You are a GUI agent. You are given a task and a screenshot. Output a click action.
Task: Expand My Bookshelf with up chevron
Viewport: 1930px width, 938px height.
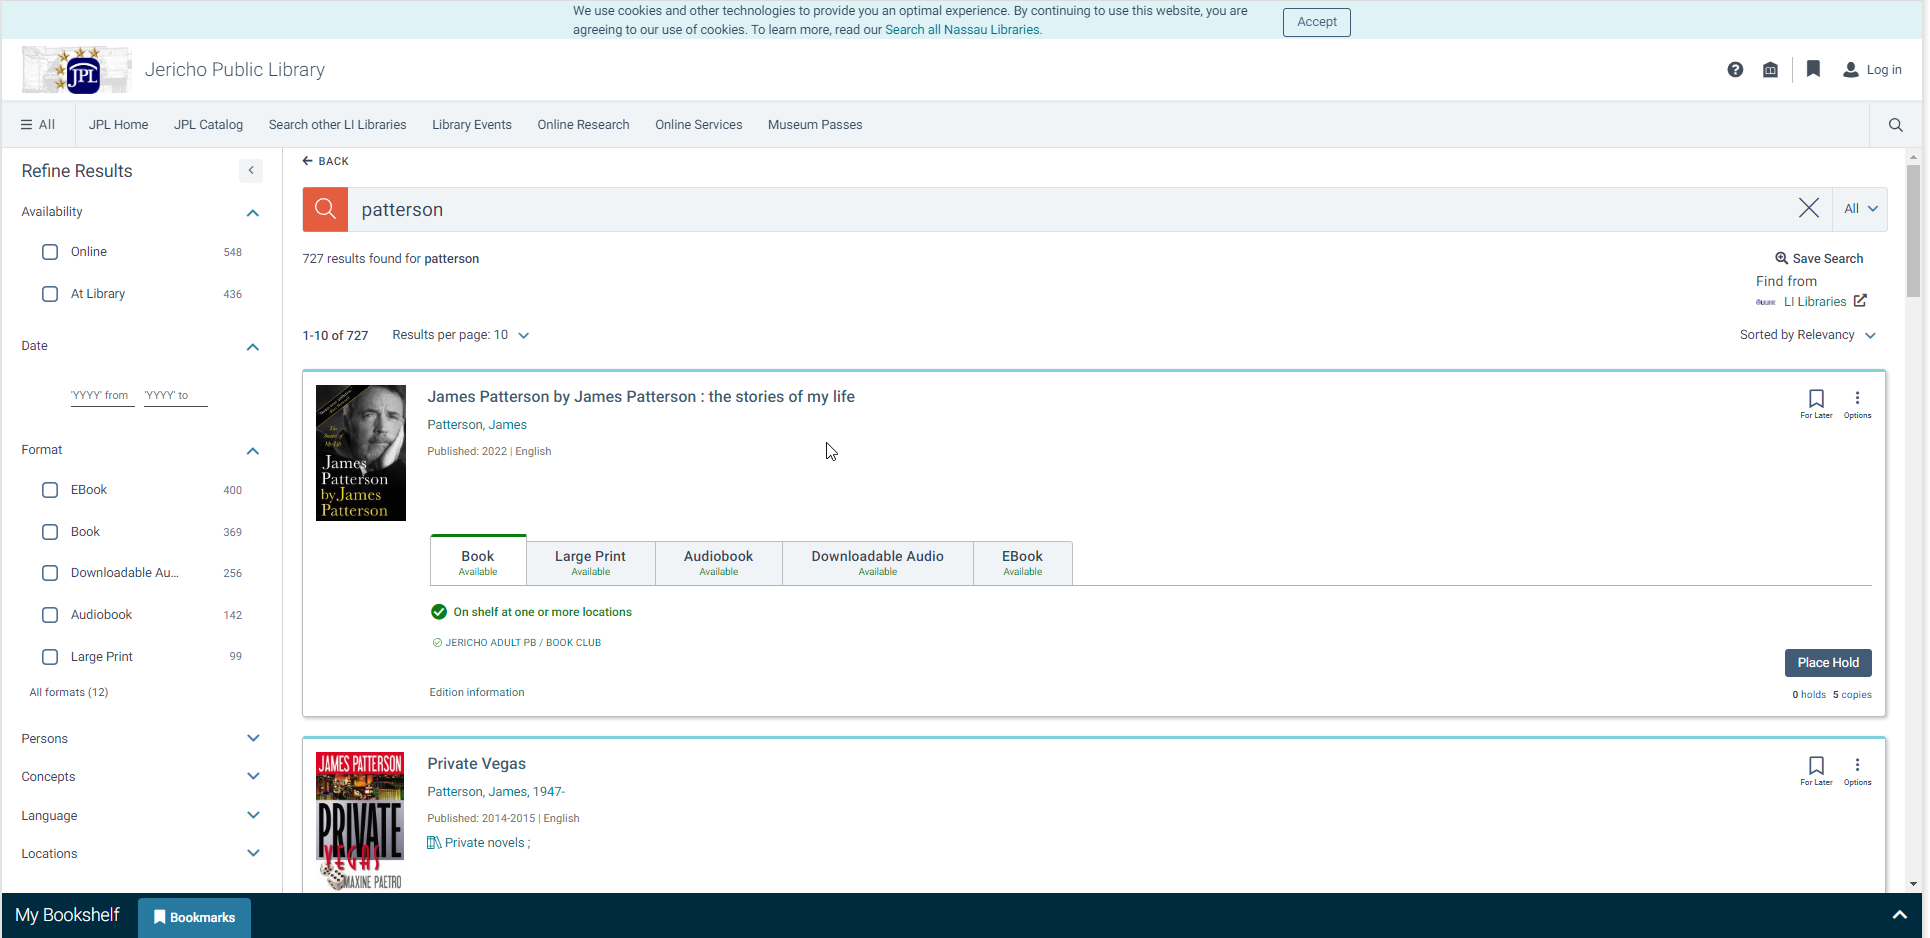[1899, 915]
